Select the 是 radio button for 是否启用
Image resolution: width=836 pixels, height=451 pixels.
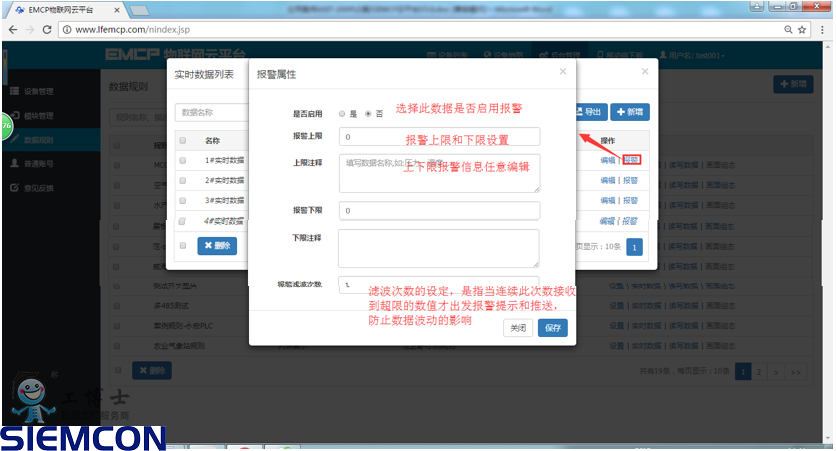(342, 114)
